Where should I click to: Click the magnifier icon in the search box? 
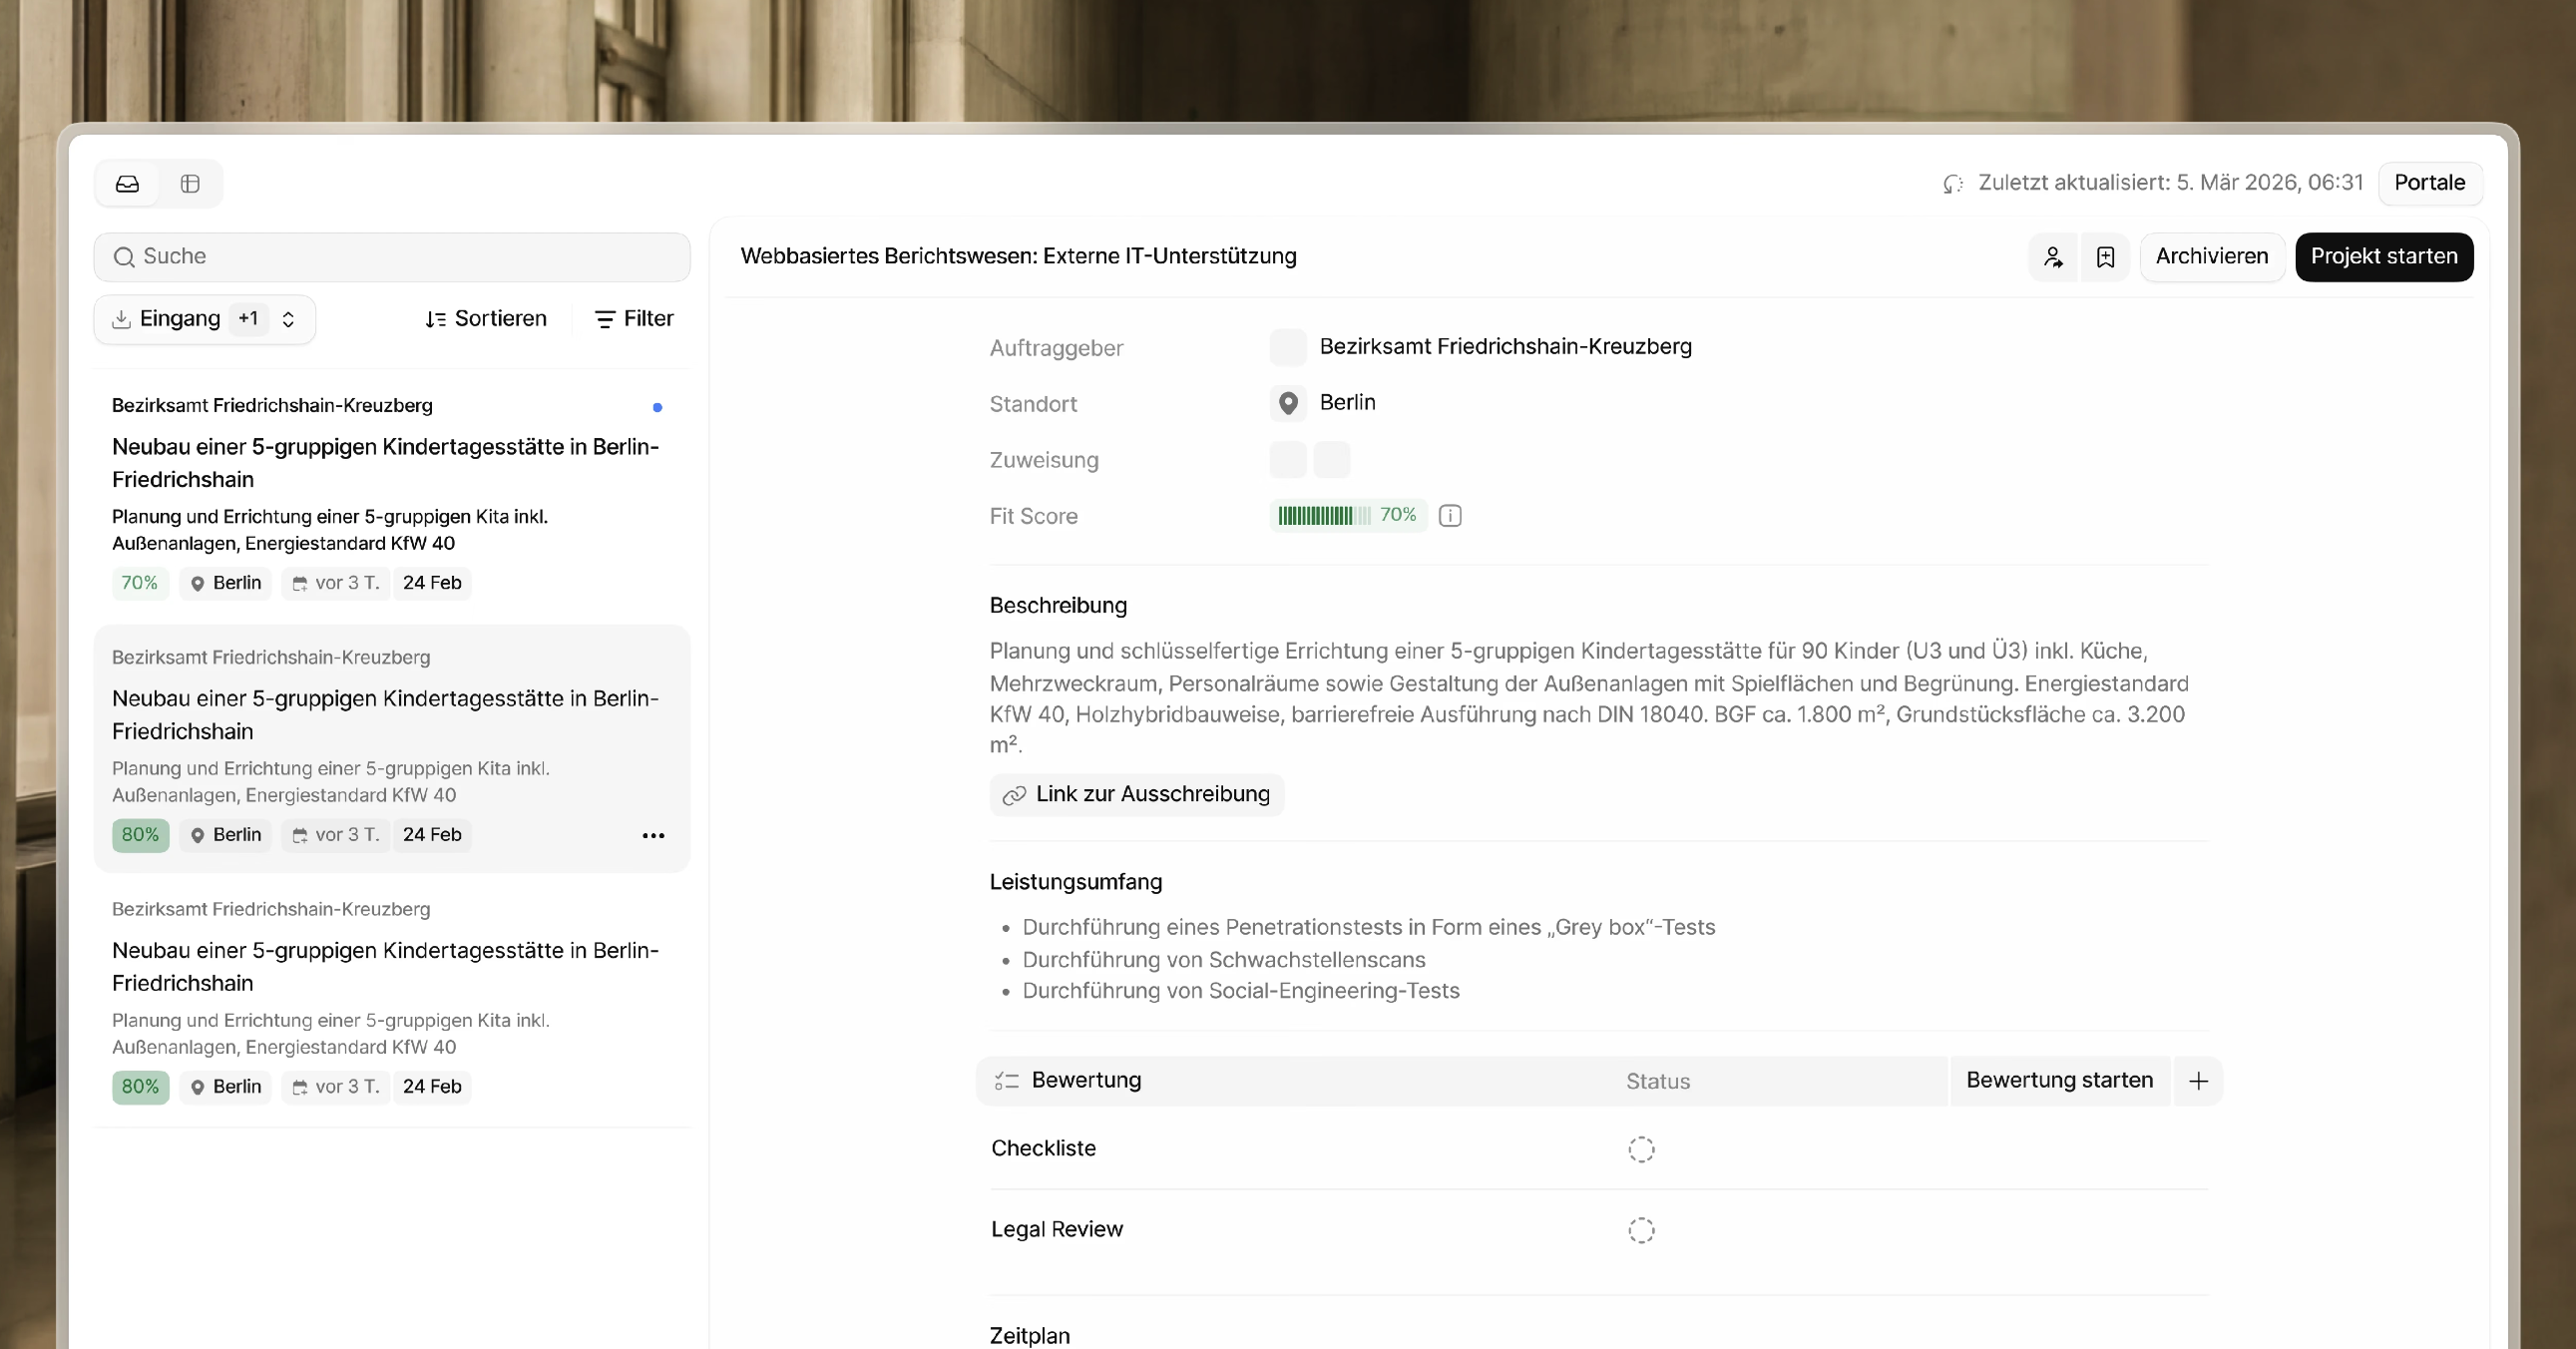124,257
